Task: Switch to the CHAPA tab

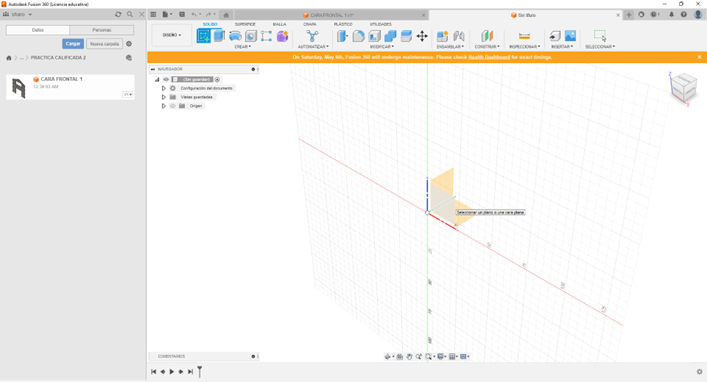Action: (310, 24)
